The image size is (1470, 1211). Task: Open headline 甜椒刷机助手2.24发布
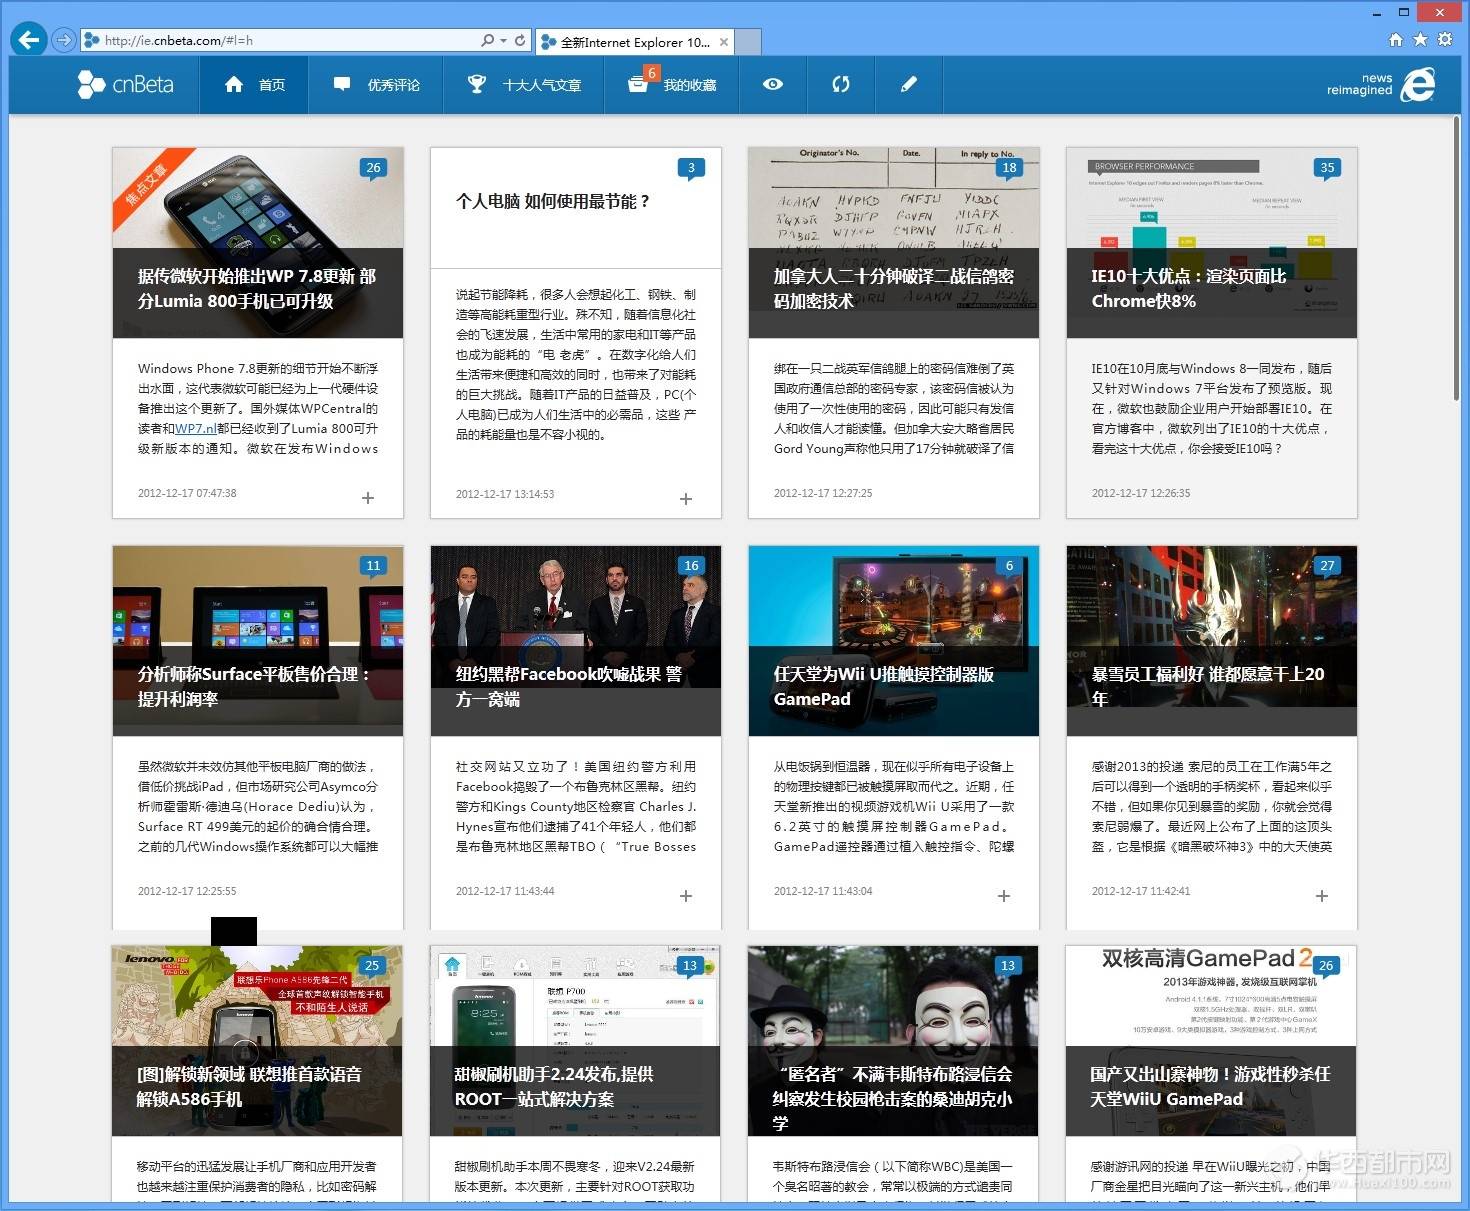553,1086
